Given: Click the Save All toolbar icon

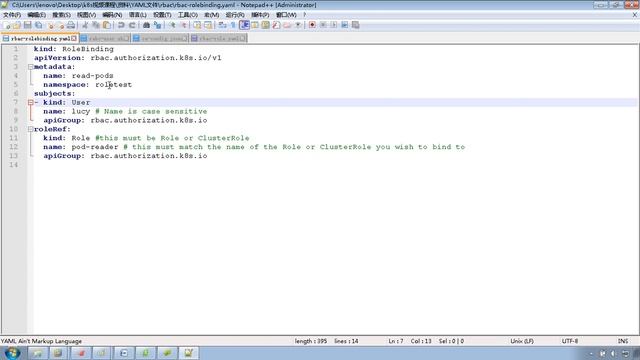Looking at the screenshot, I should pyautogui.click(x=38, y=25).
